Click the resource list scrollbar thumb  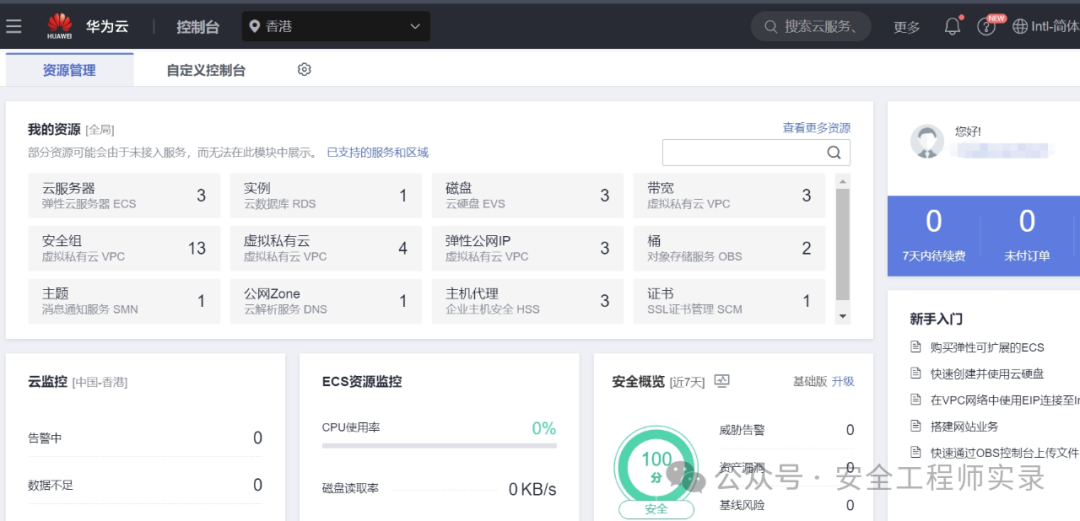843,244
